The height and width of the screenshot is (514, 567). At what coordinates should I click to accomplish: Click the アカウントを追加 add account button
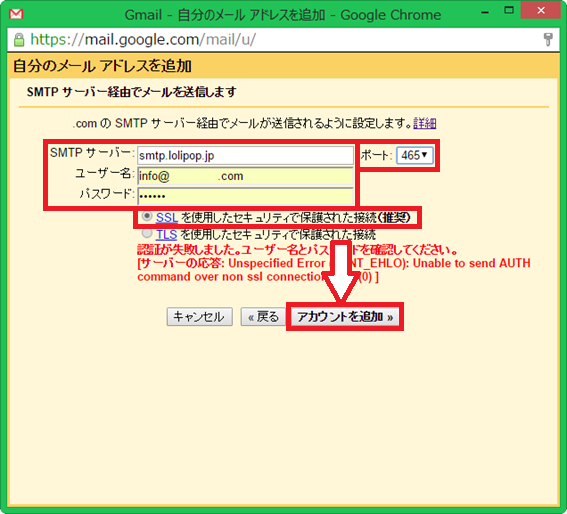pyautogui.click(x=345, y=317)
